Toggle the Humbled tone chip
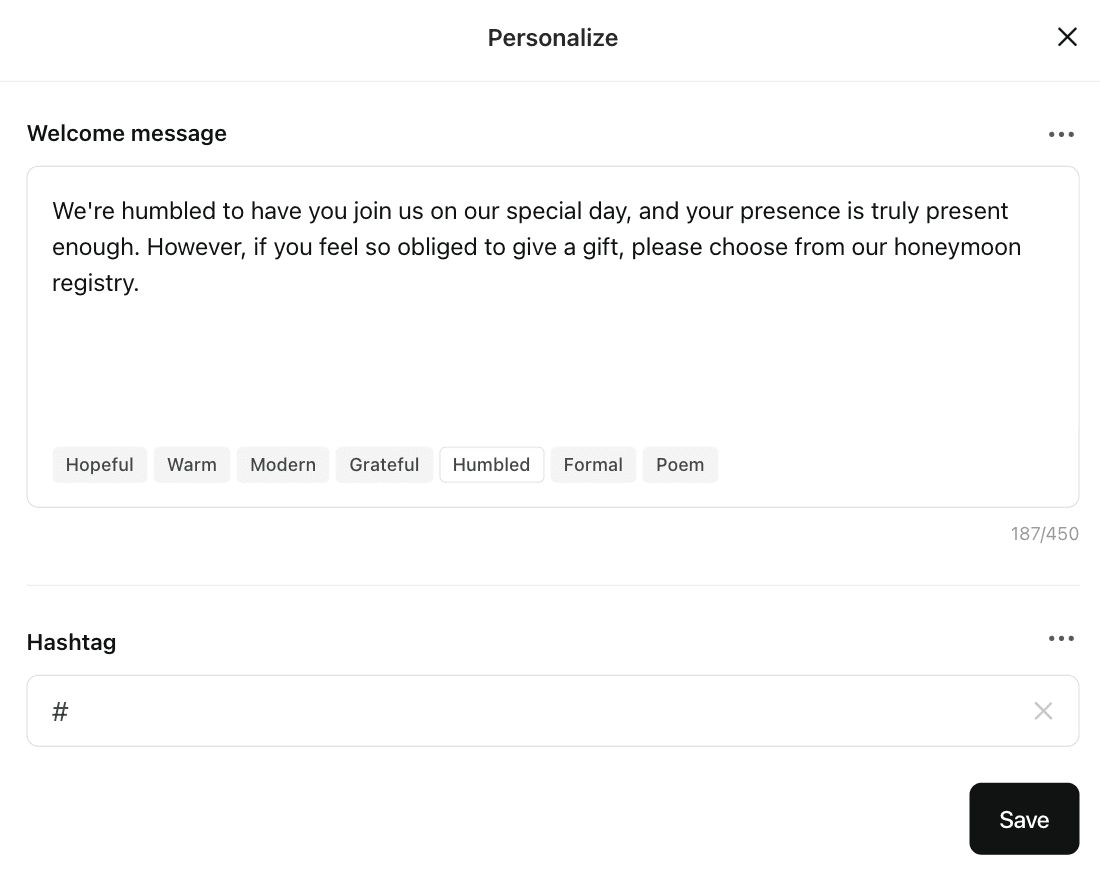The width and height of the screenshot is (1100, 878). coord(491,465)
